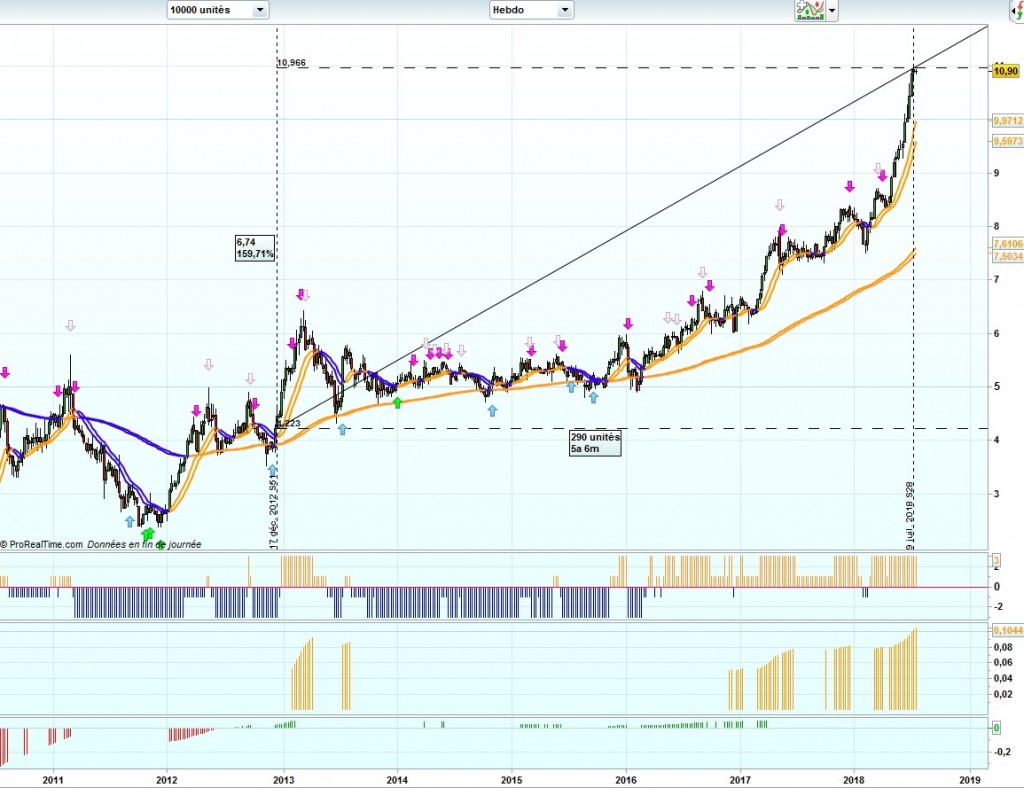
Task: Click the yellow 10,90 current price label
Action: [1004, 69]
